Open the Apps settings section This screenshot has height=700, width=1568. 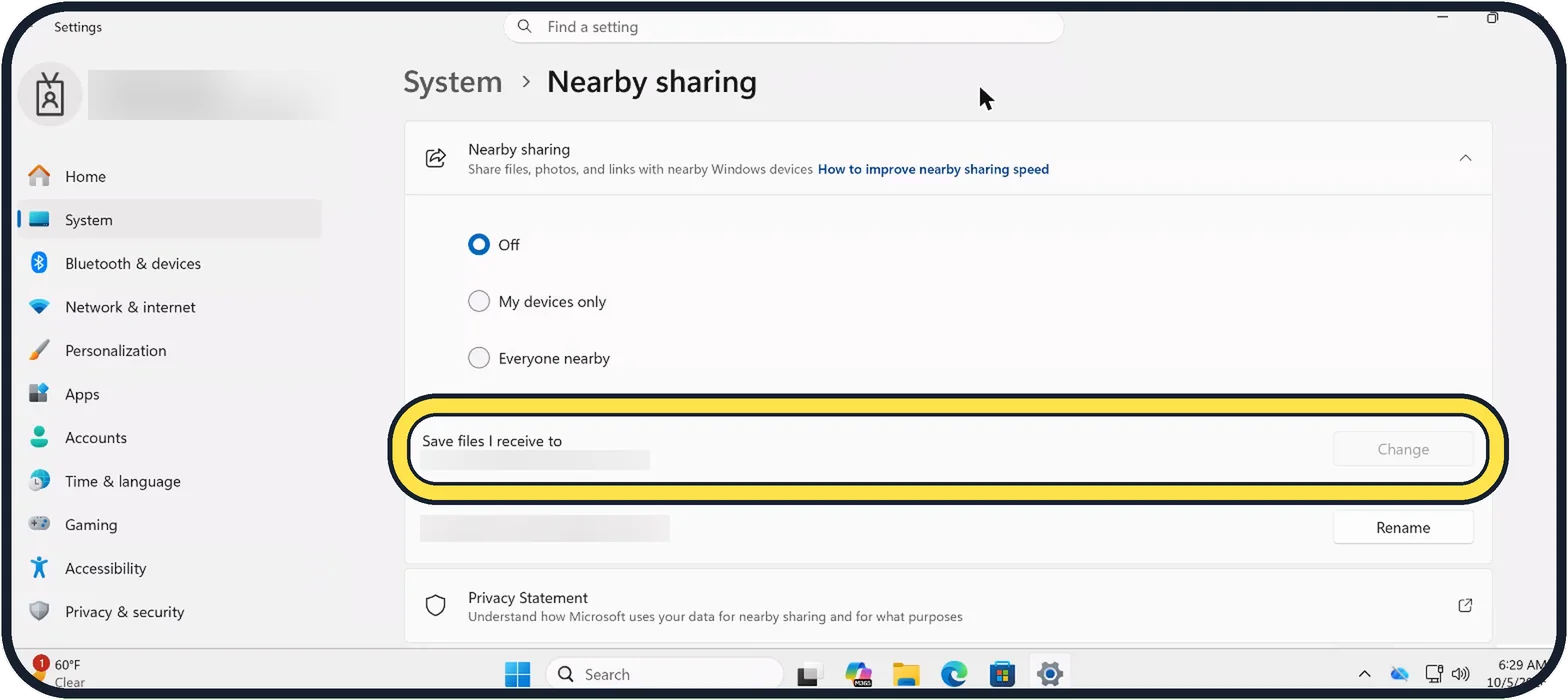pos(169,394)
